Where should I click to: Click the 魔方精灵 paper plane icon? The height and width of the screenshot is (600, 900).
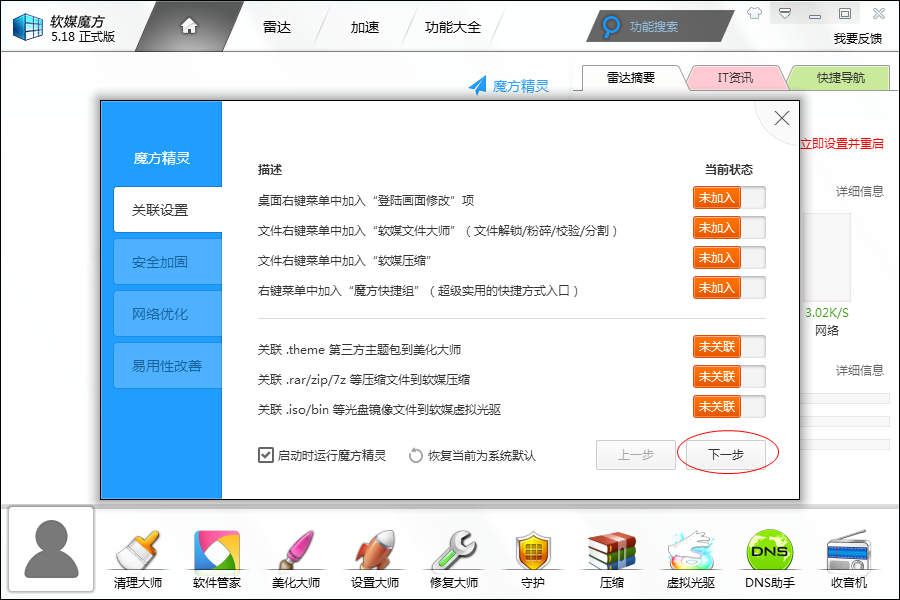(477, 86)
